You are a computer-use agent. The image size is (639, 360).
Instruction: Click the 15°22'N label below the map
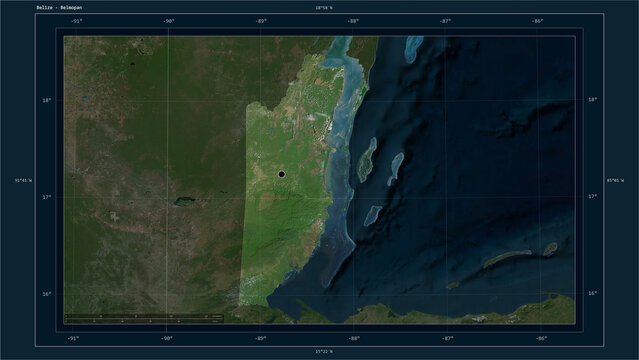[324, 351]
